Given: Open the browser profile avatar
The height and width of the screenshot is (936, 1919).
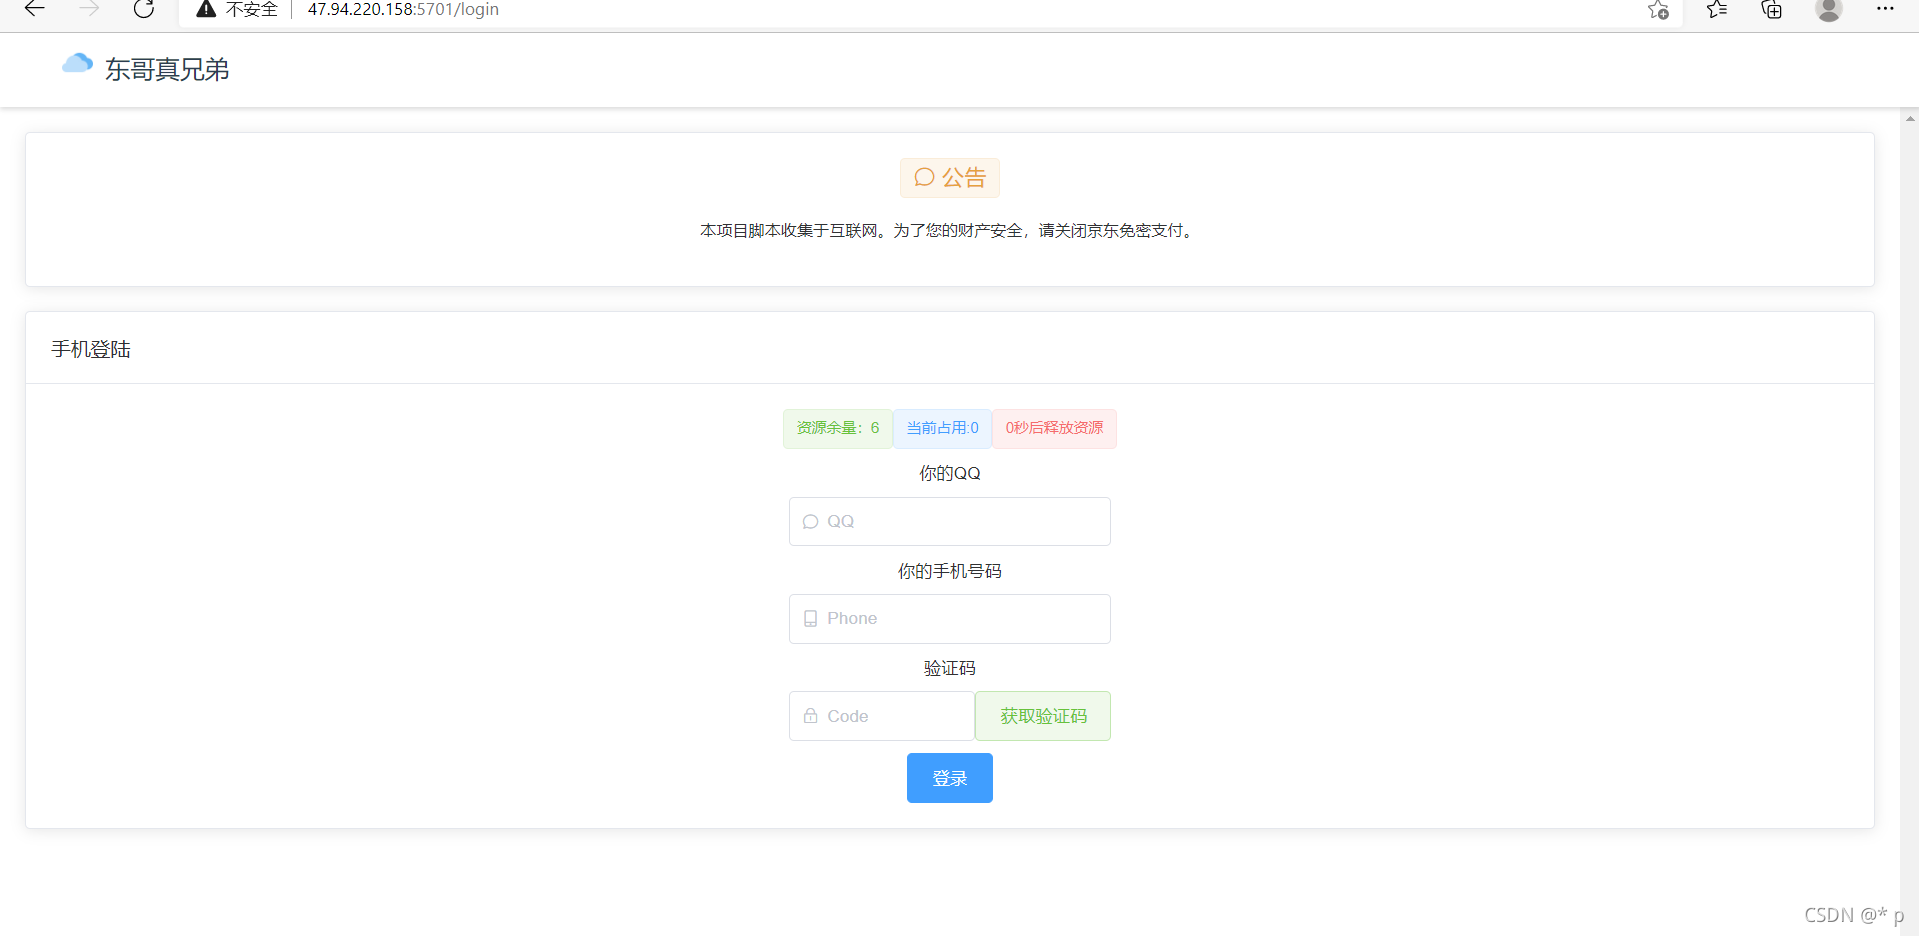Looking at the screenshot, I should (1829, 10).
